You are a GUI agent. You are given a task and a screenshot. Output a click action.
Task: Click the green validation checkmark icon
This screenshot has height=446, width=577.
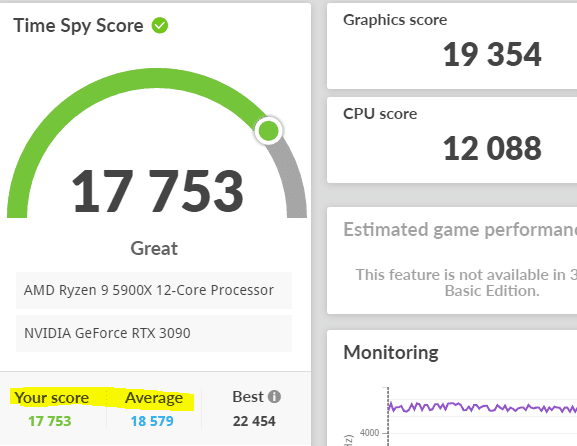160,26
